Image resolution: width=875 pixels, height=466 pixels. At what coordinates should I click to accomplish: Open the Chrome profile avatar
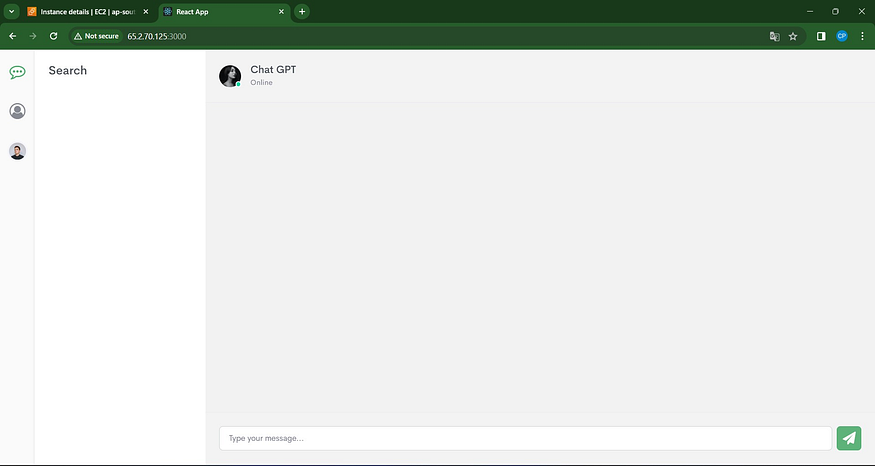click(x=842, y=36)
